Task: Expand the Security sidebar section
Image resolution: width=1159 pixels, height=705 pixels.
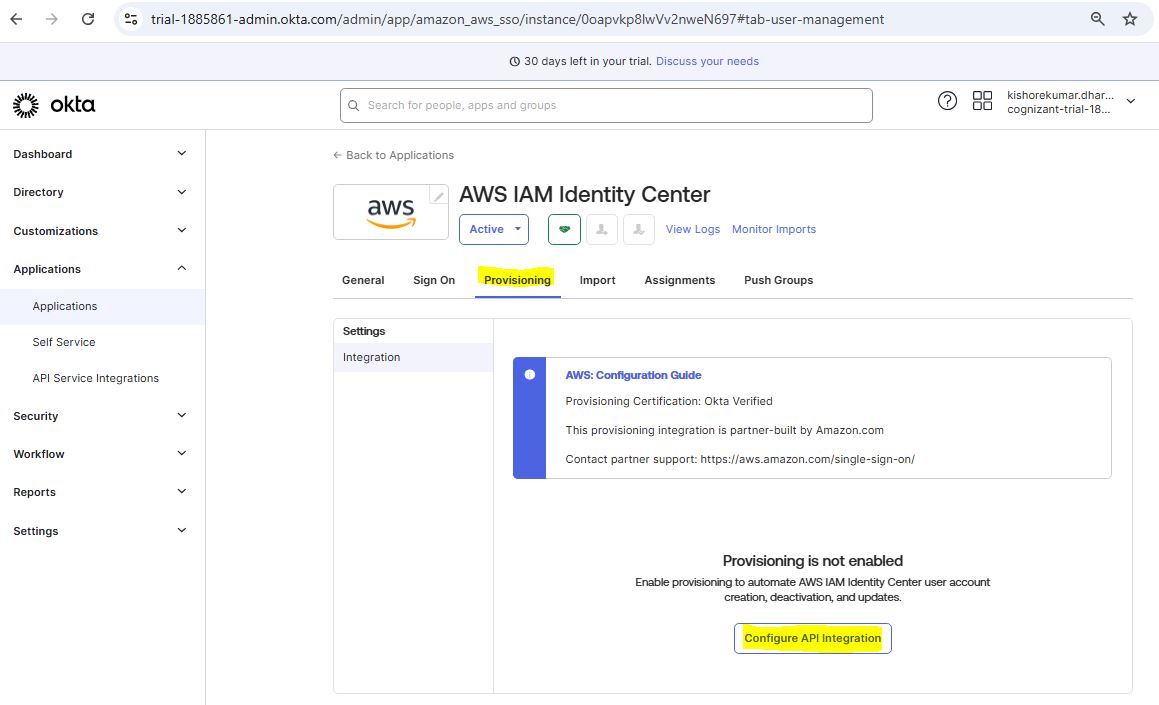Action: 181,416
